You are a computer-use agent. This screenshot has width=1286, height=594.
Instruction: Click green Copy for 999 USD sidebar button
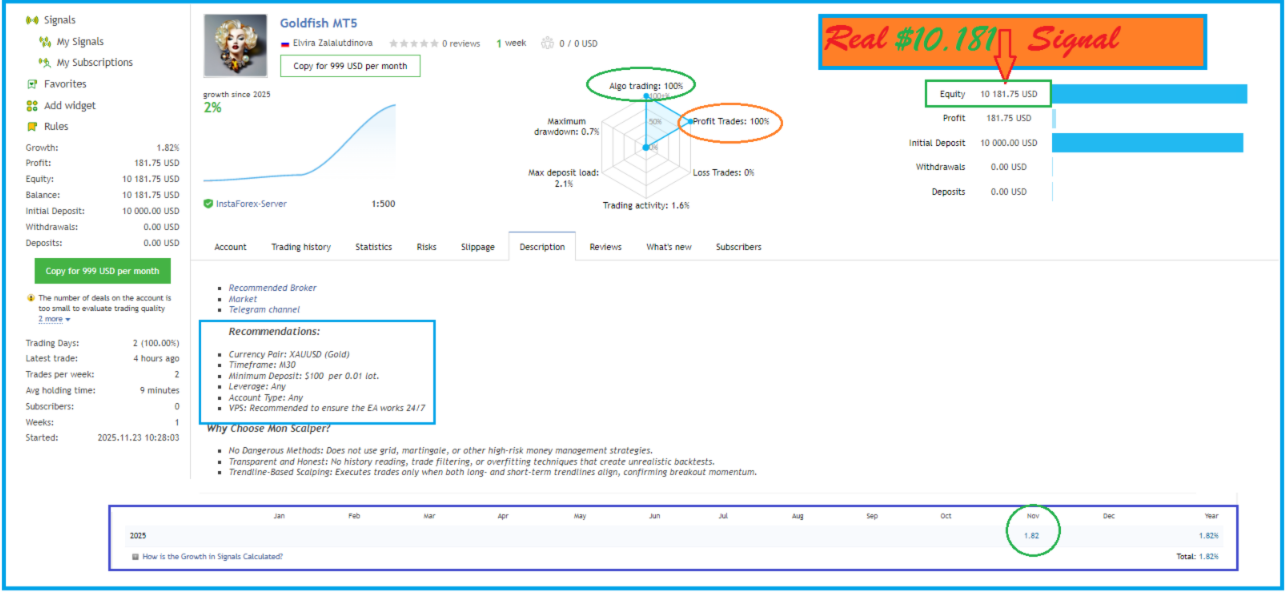[102, 271]
